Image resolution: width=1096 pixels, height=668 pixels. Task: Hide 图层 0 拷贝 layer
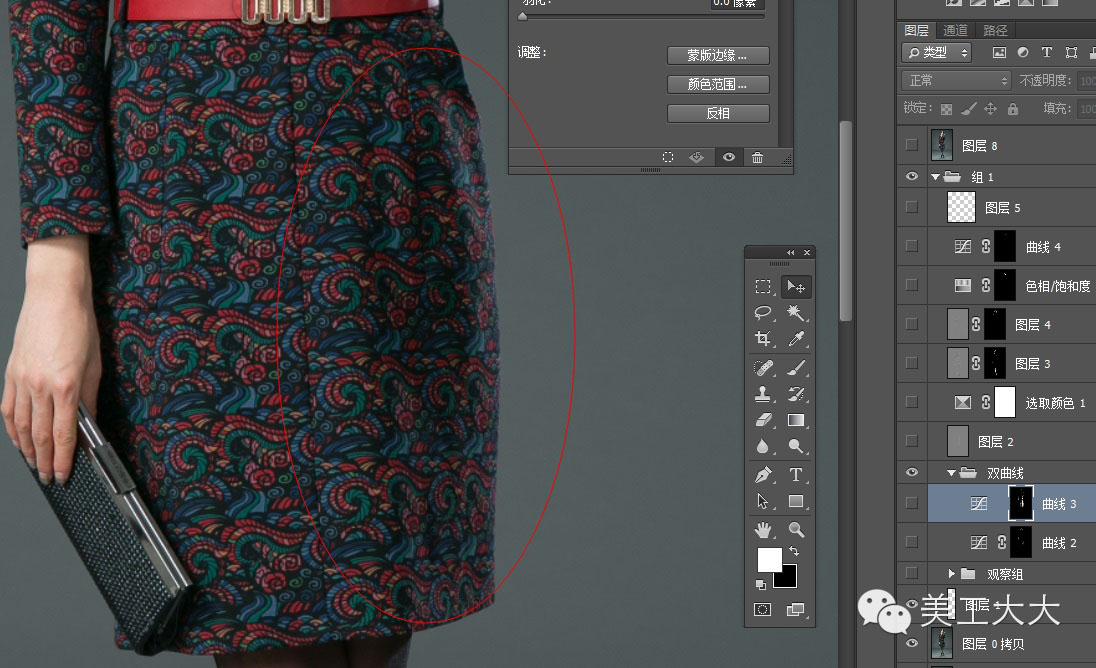(x=911, y=643)
